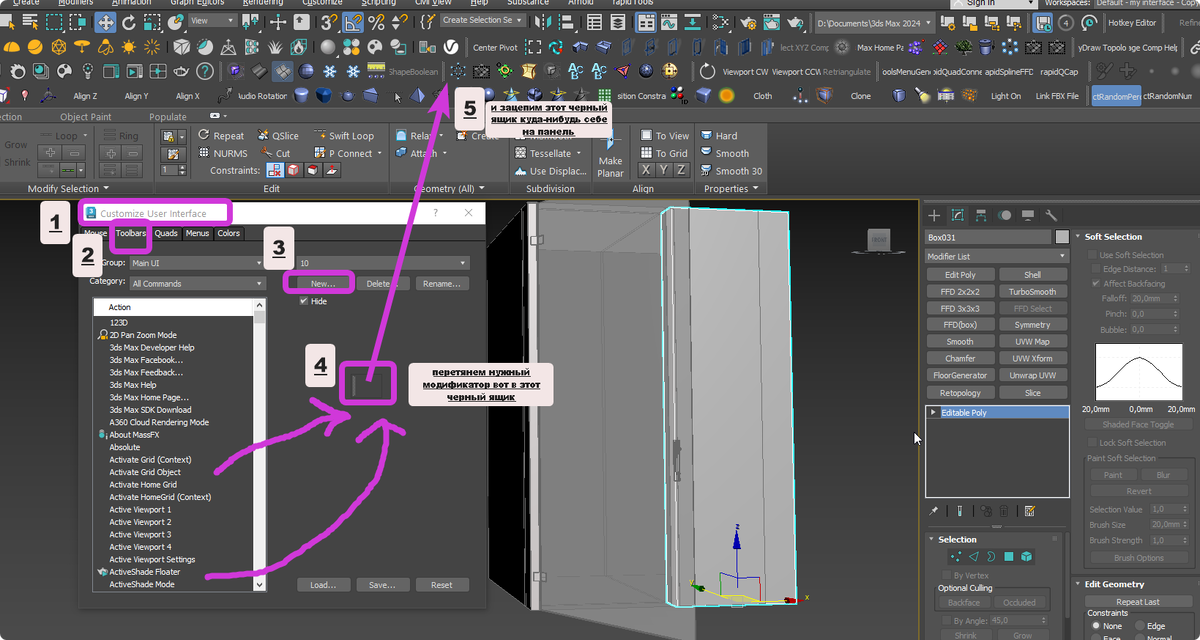Open the Modify tab in command panel
The image size is (1200, 640).
tap(957, 215)
